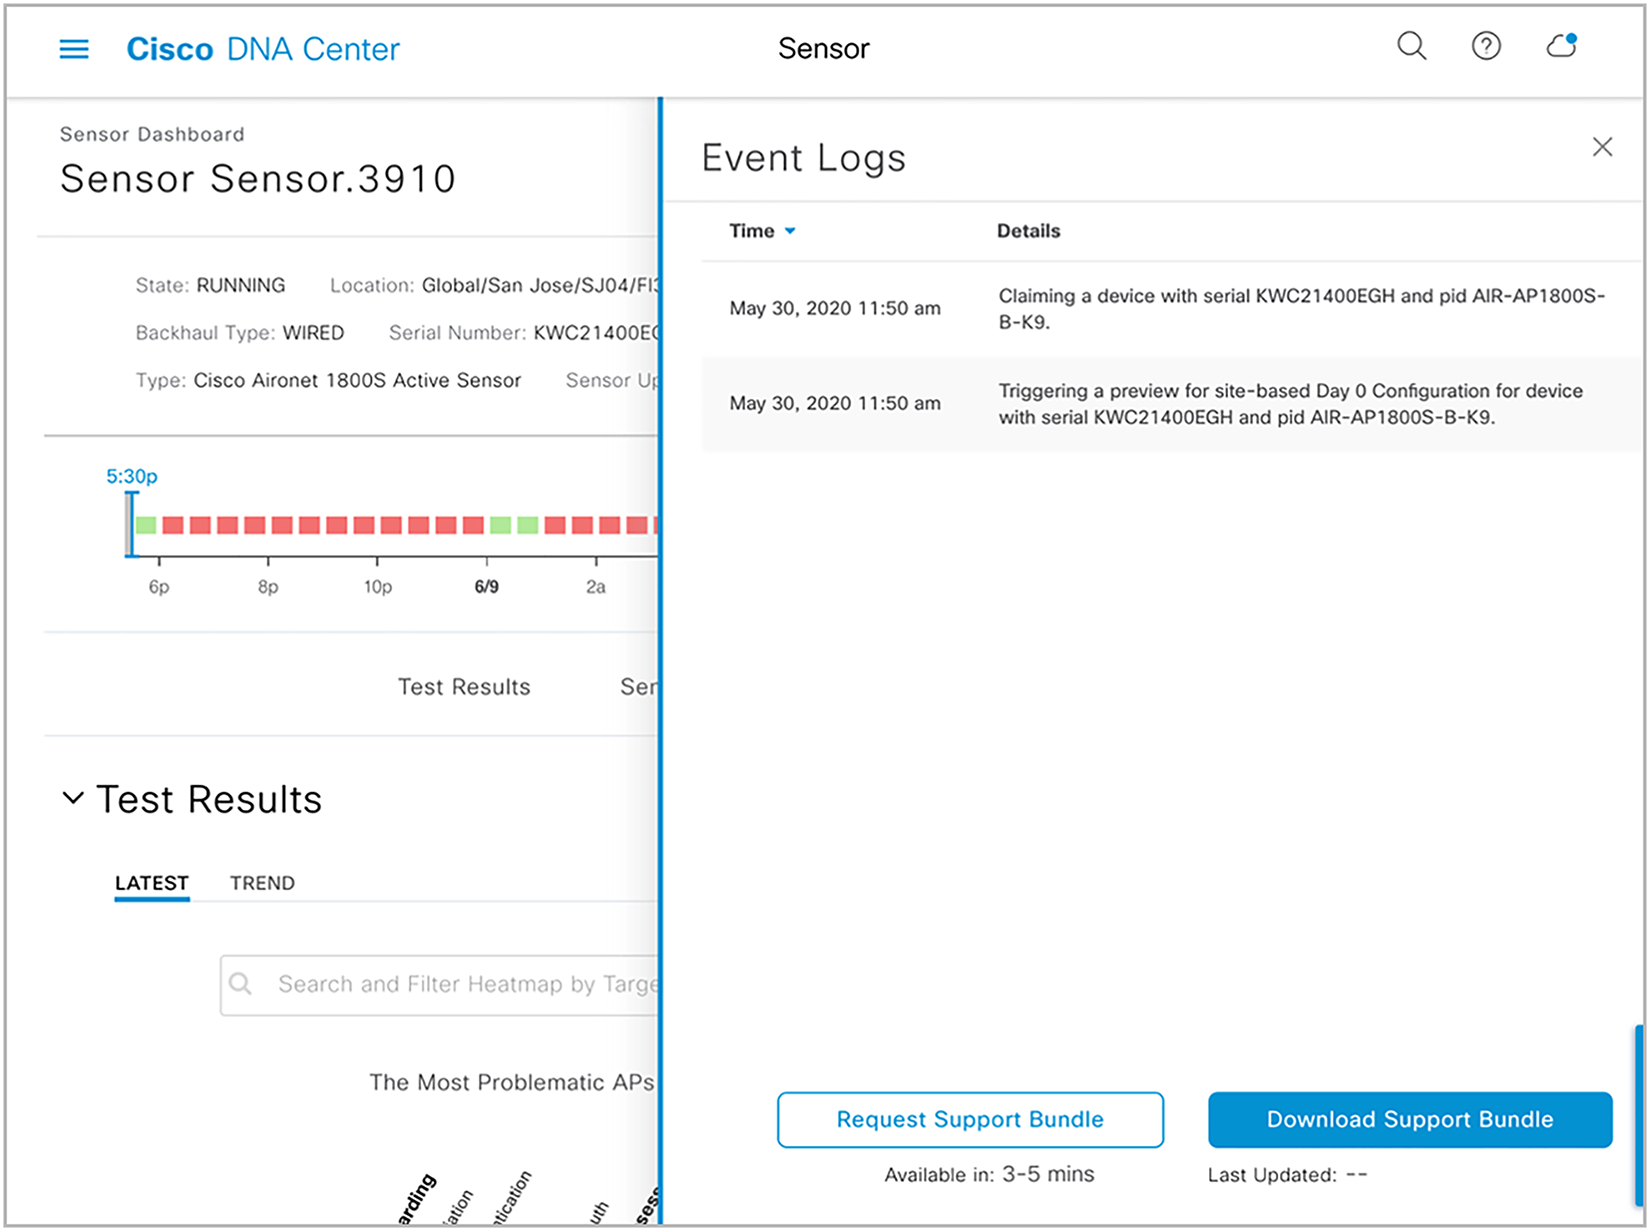Click Available in: 3-5 mins text
The width and height of the screenshot is (1650, 1231).
[x=989, y=1175]
